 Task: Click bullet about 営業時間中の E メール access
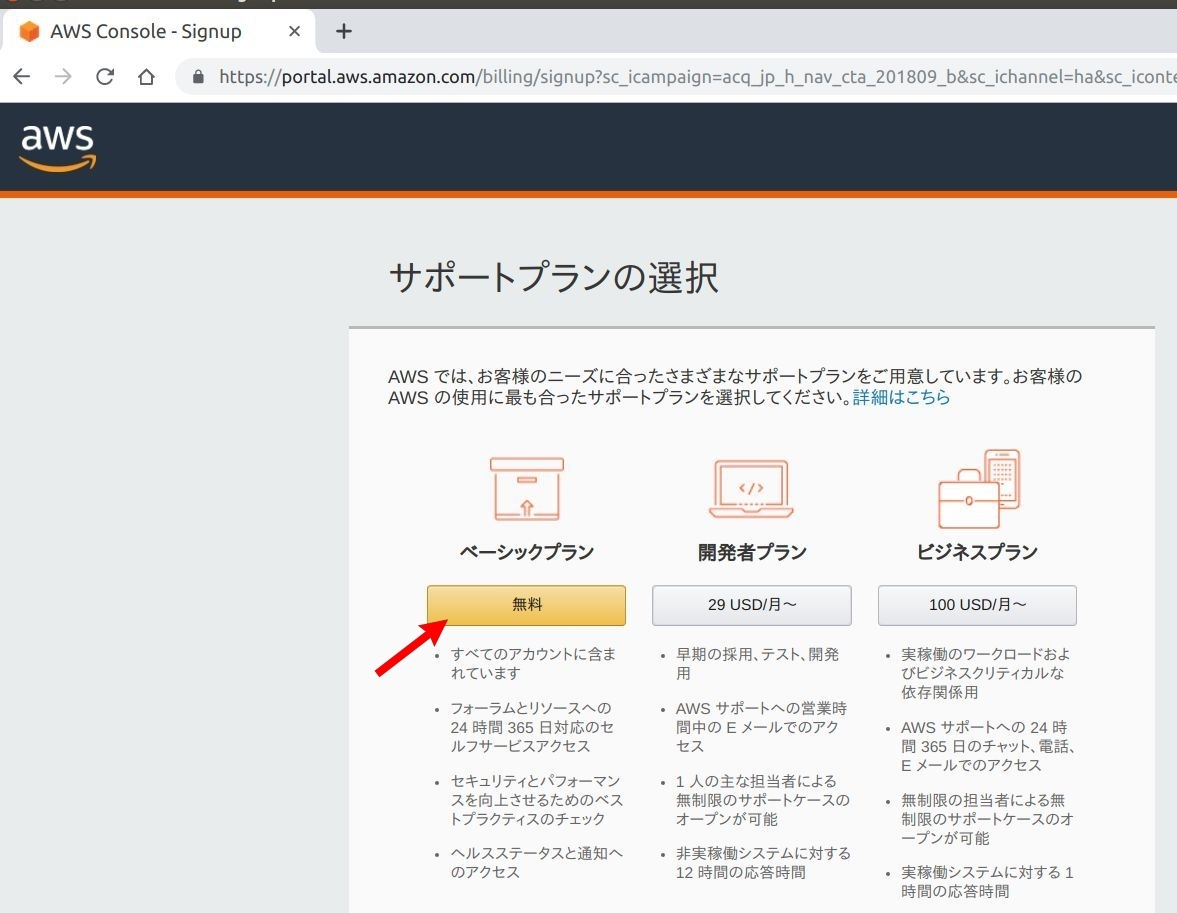[x=761, y=727]
